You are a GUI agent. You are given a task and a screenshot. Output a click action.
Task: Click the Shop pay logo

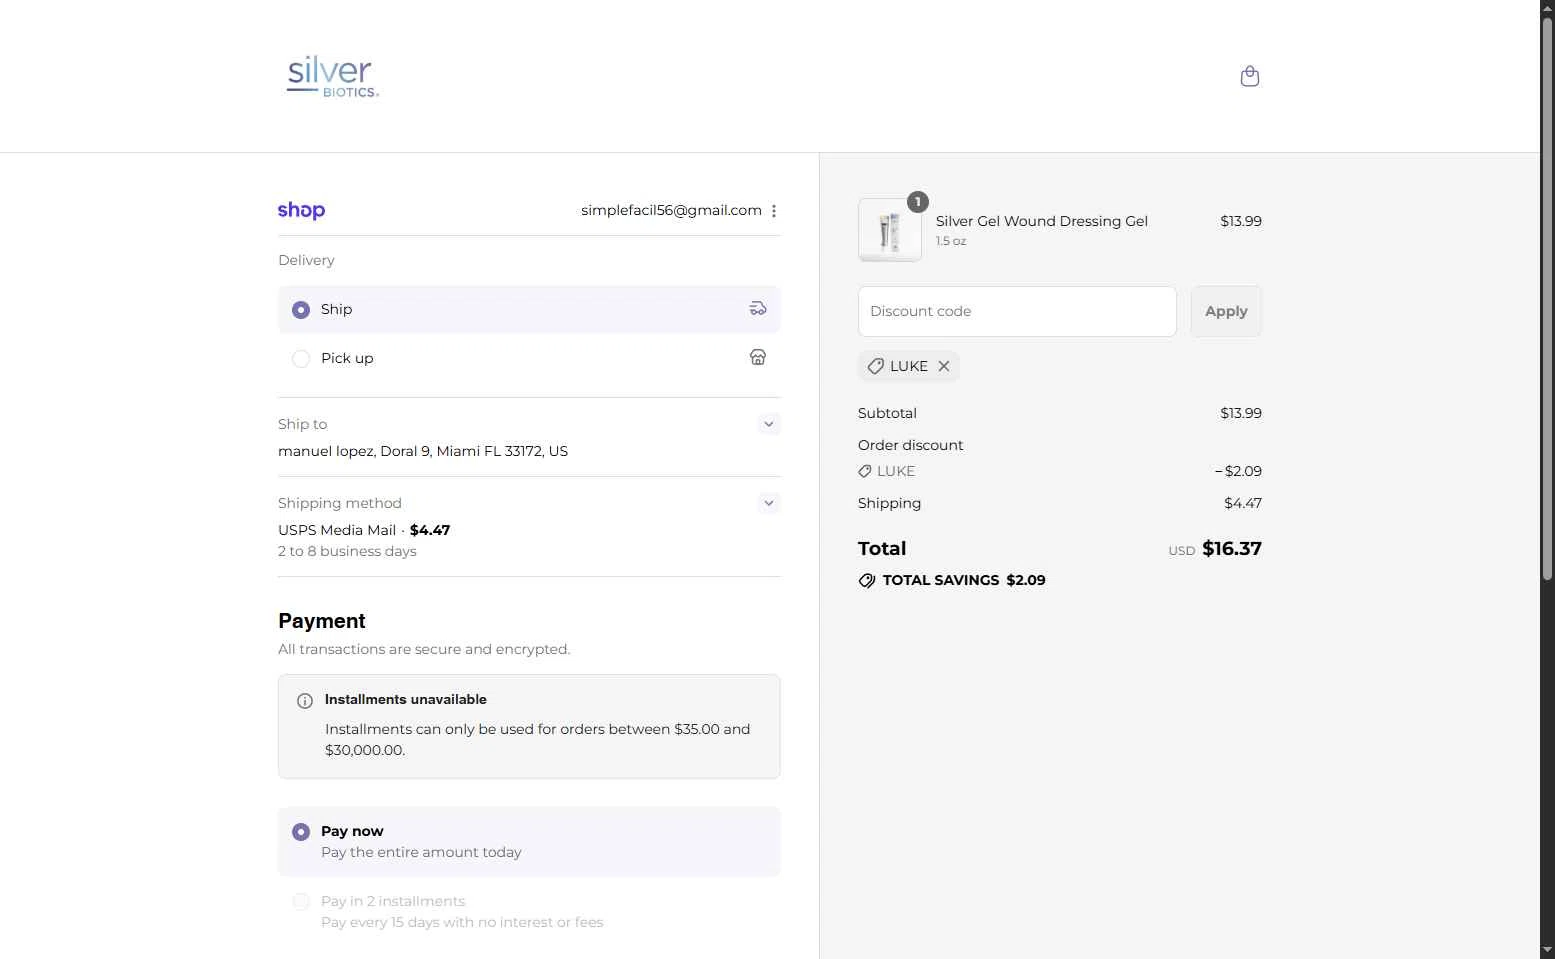click(x=301, y=210)
